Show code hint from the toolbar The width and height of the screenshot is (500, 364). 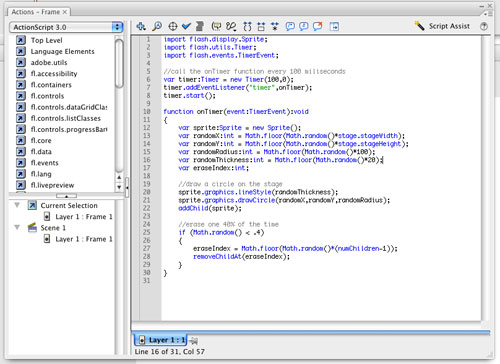click(216, 26)
